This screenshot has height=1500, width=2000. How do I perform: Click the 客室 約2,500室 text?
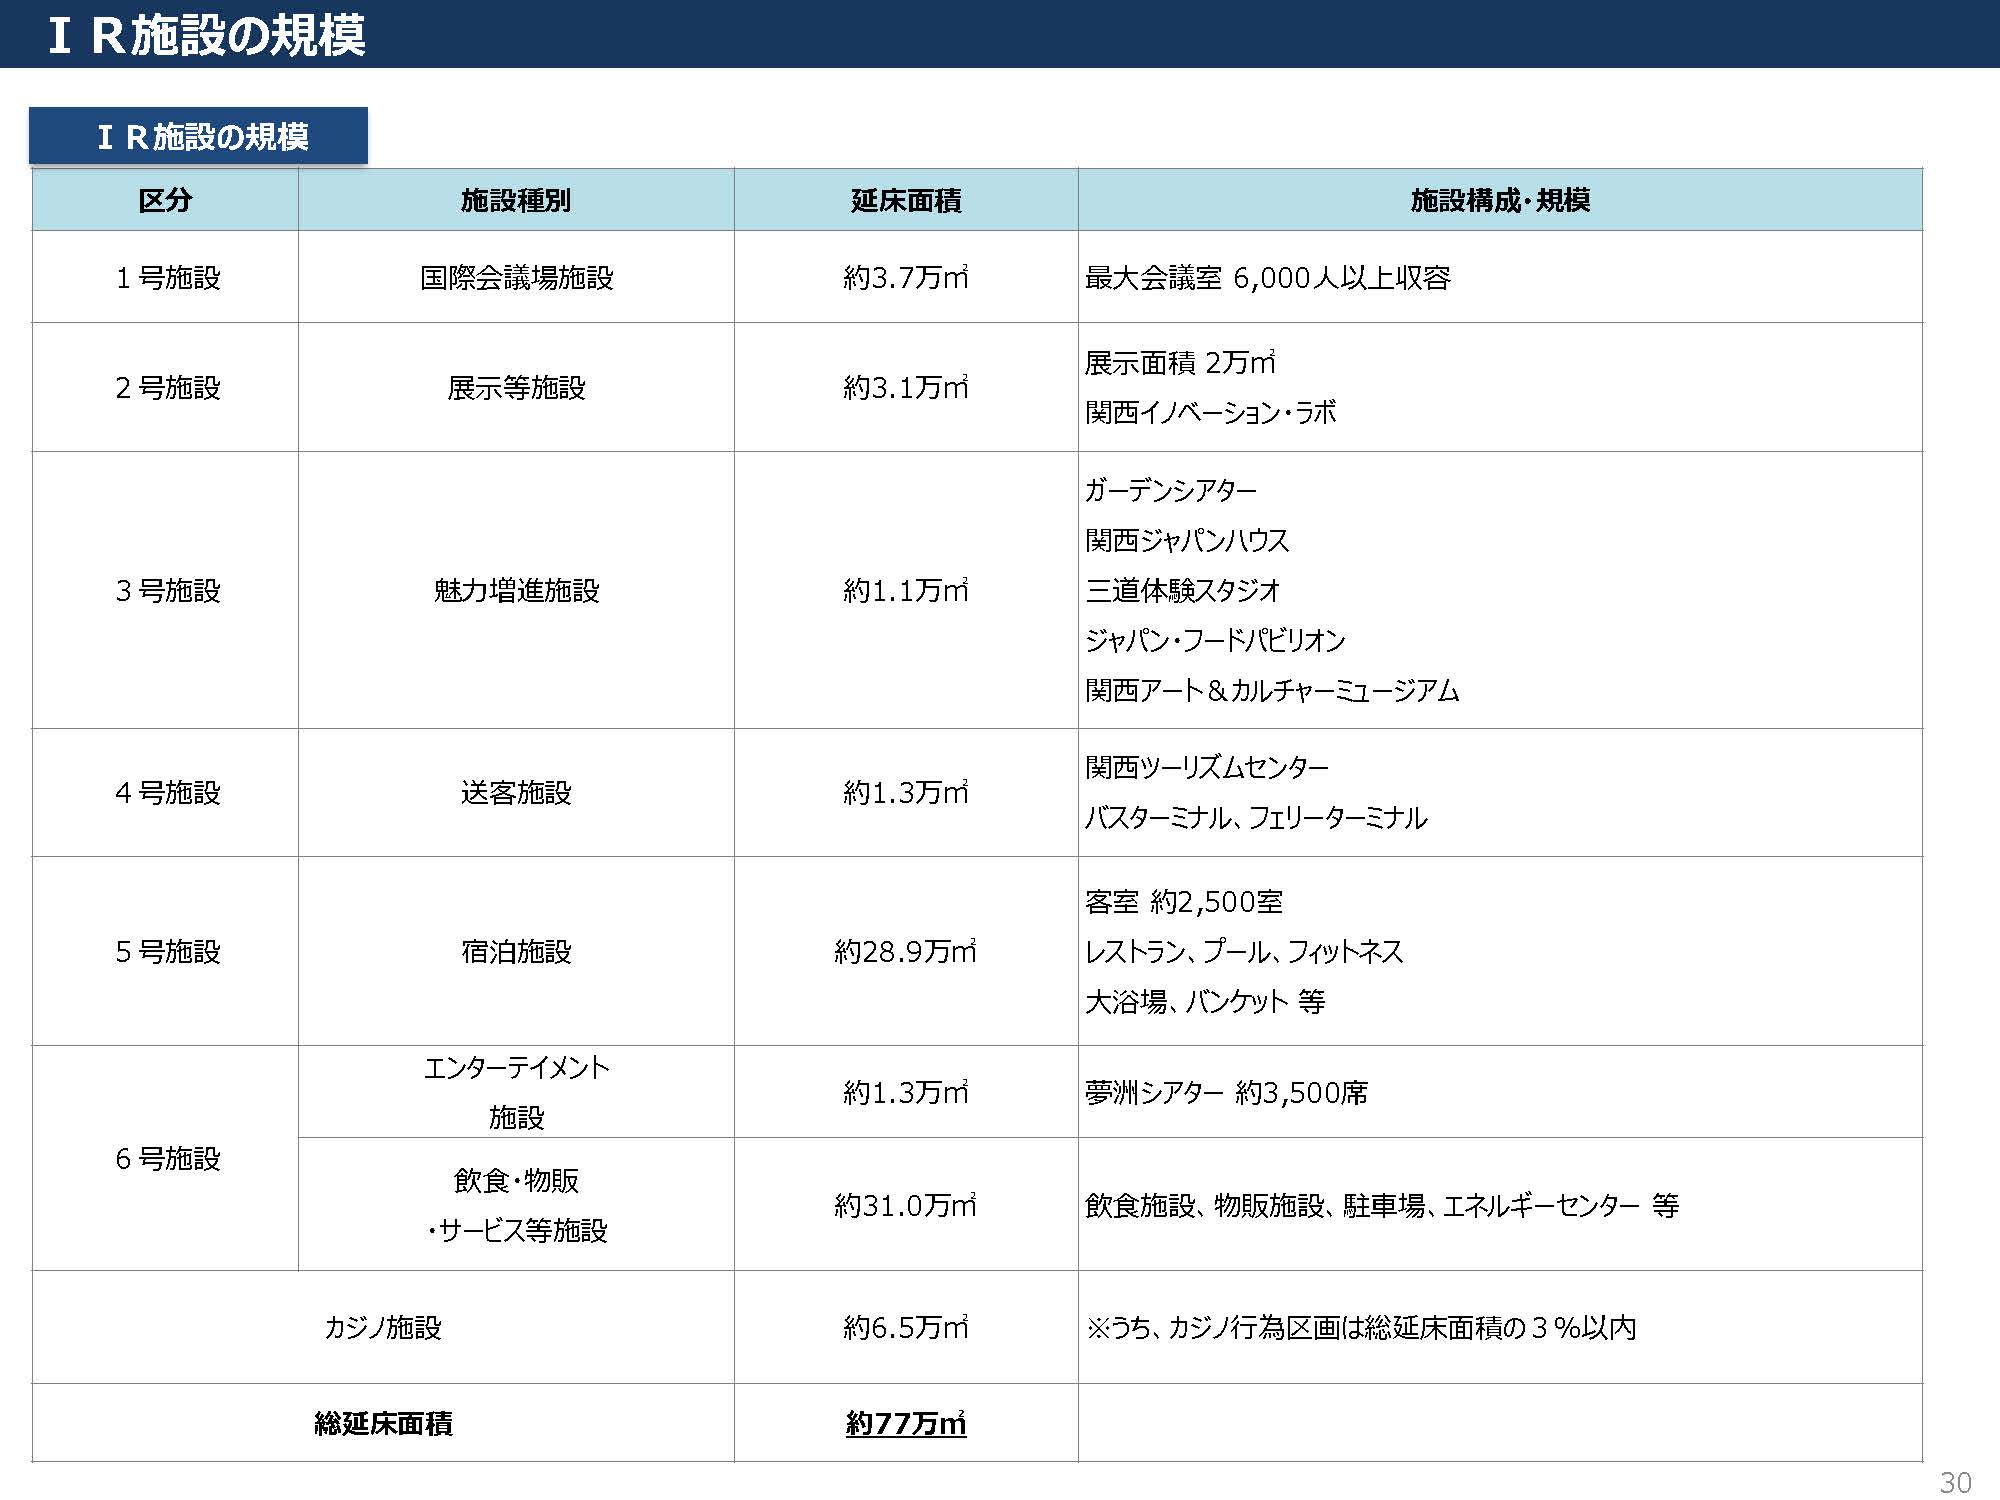point(1183,902)
